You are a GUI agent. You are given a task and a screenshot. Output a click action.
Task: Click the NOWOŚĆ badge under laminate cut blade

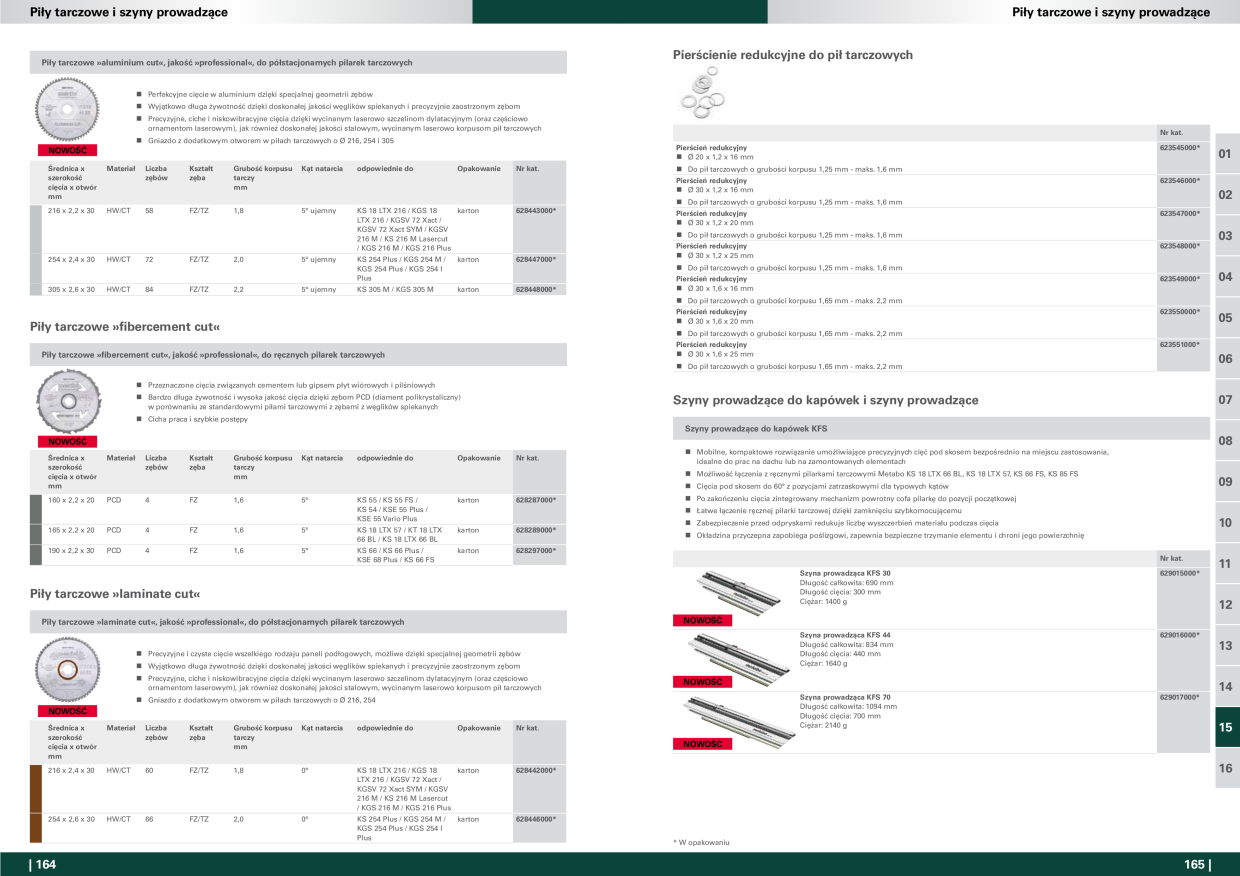[x=67, y=711]
